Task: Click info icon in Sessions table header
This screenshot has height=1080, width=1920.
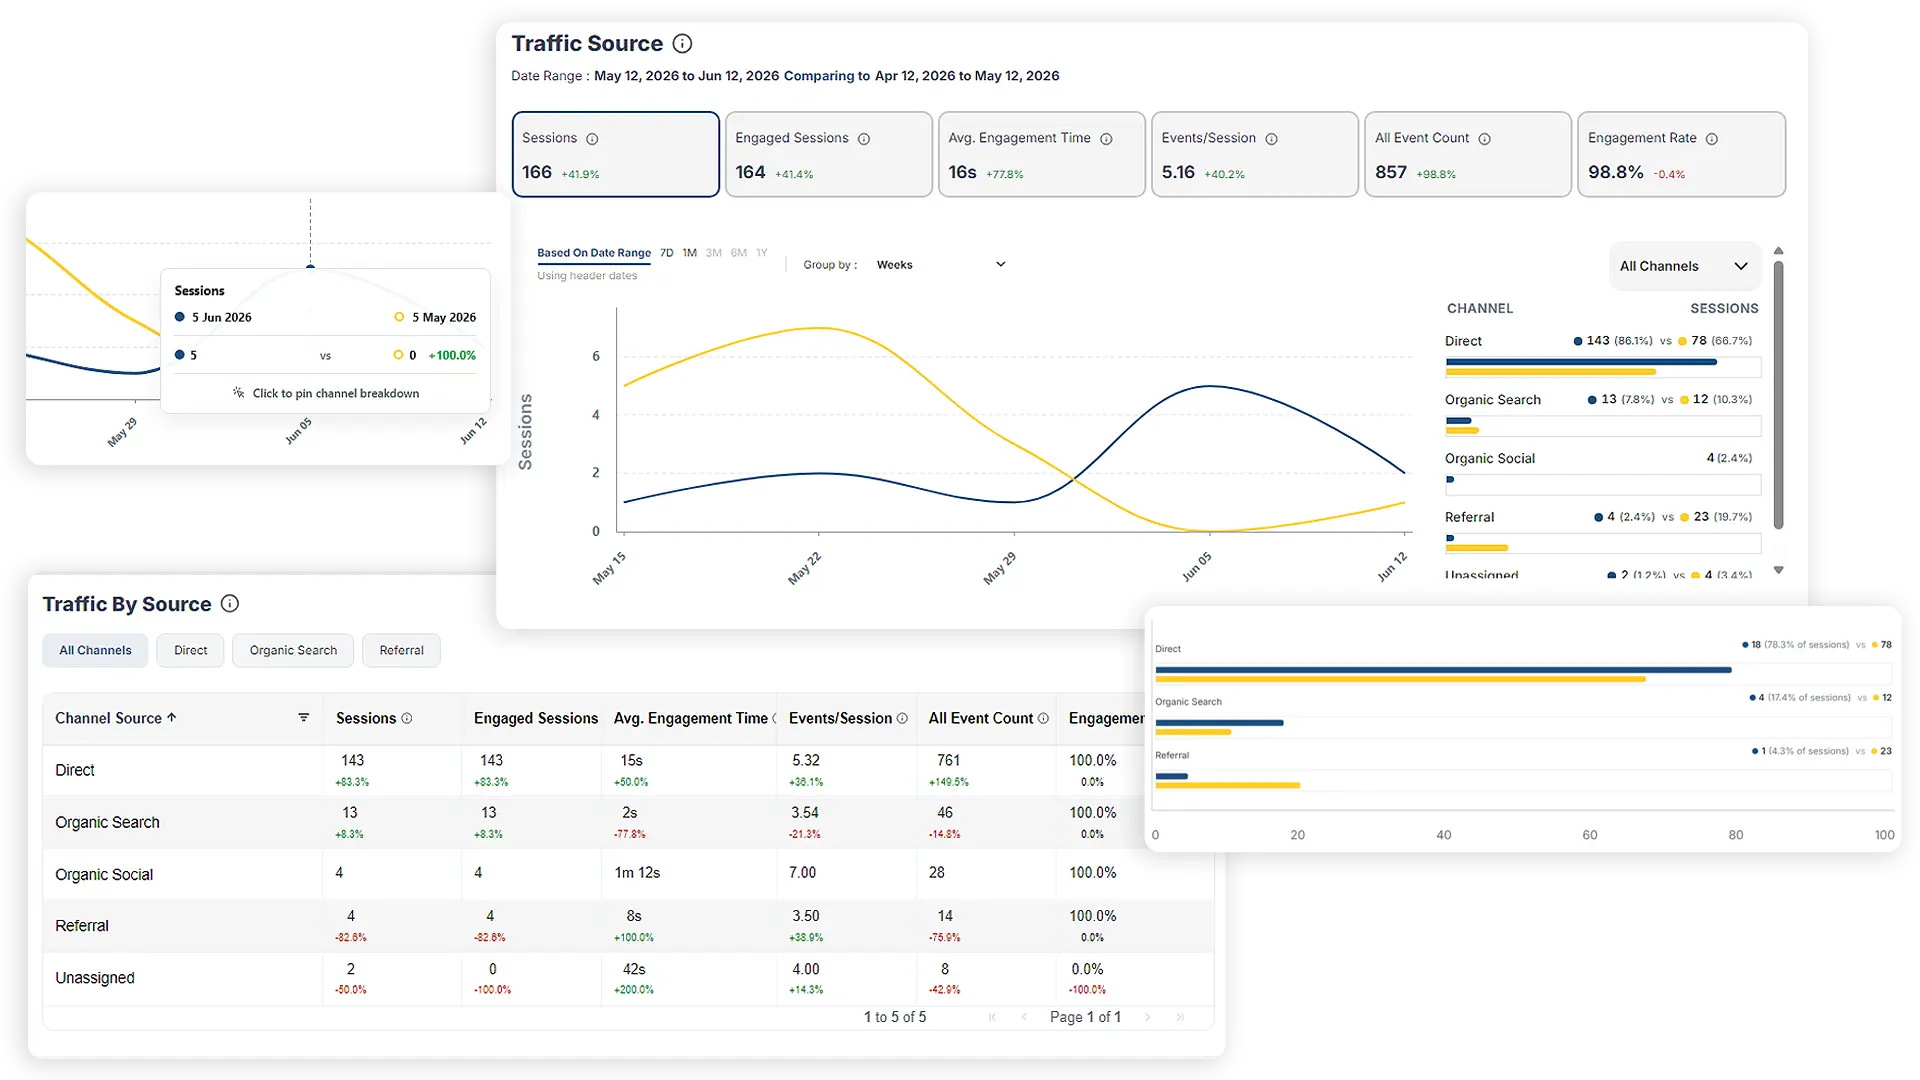Action: (x=407, y=718)
